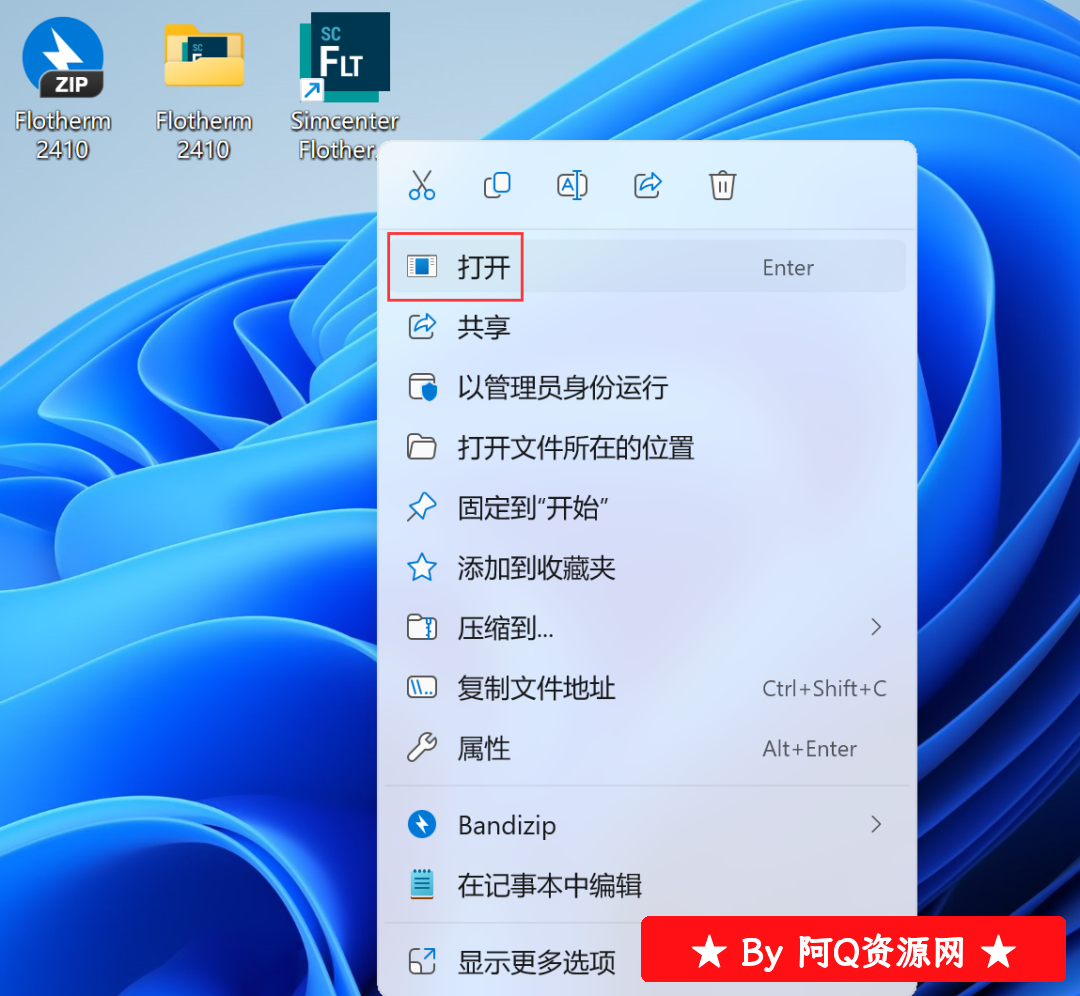Click the Share icon in top icon row
Image resolution: width=1080 pixels, height=996 pixels.
tap(647, 185)
